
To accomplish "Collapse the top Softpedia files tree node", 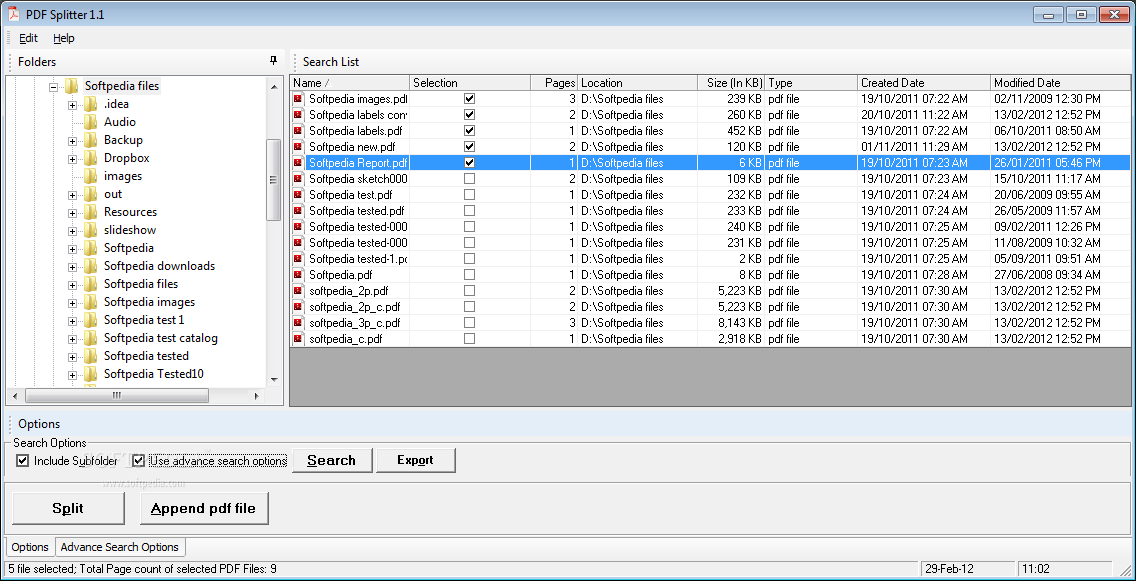I will [x=54, y=87].
